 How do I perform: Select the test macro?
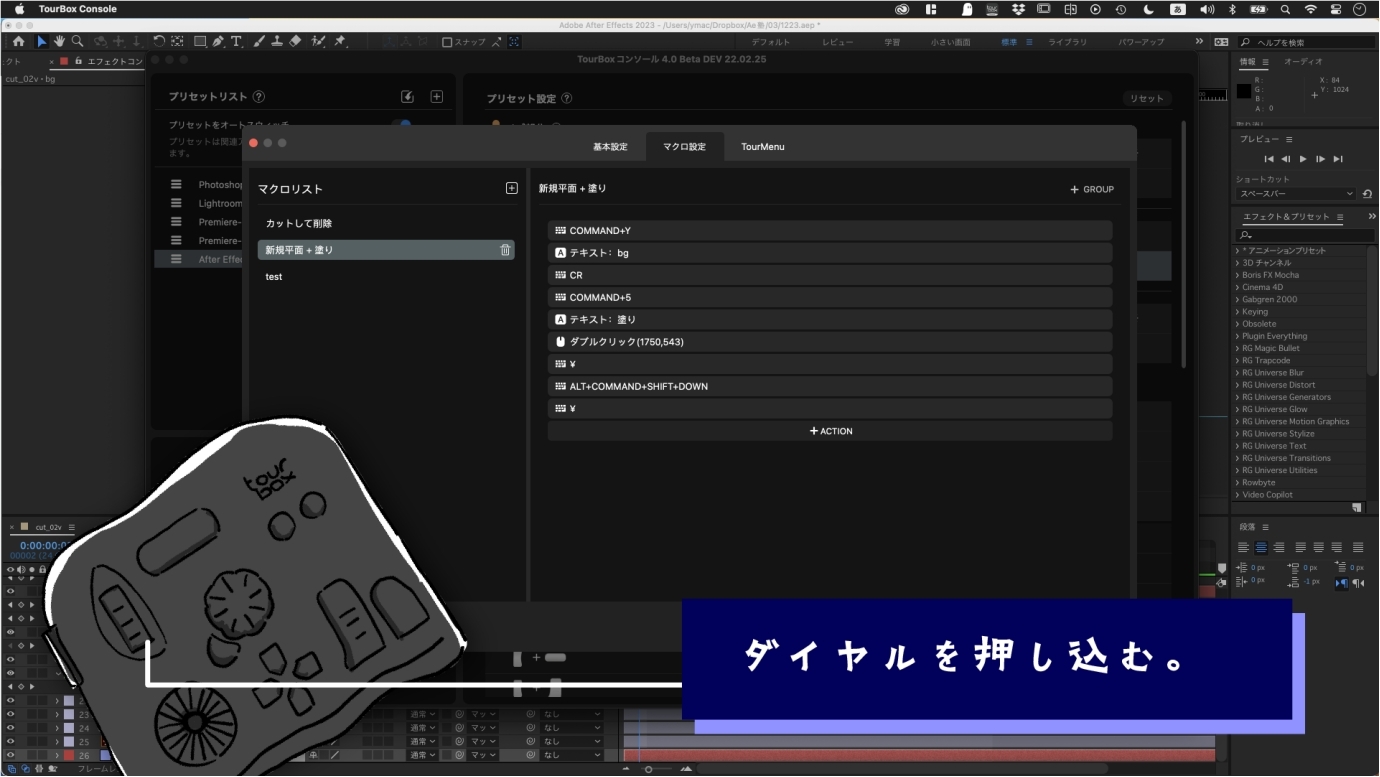[x=386, y=277]
